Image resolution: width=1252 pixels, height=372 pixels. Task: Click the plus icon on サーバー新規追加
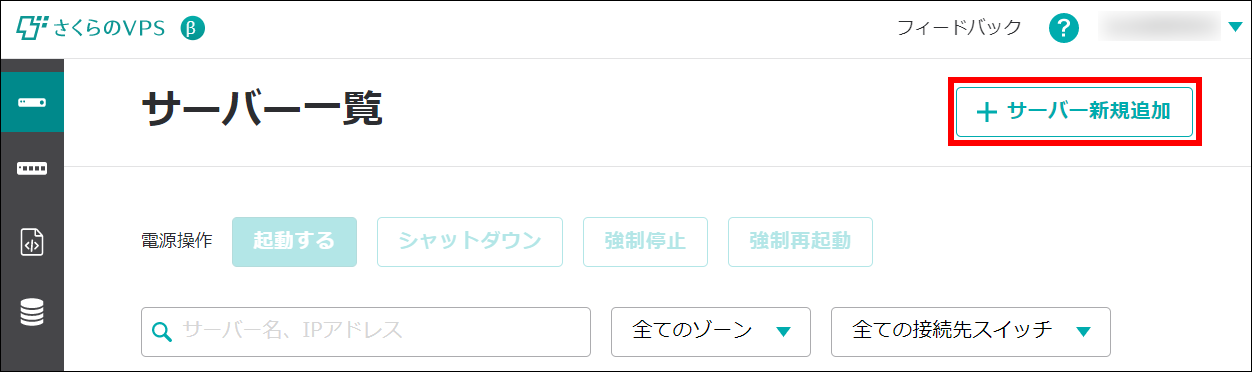pos(987,112)
